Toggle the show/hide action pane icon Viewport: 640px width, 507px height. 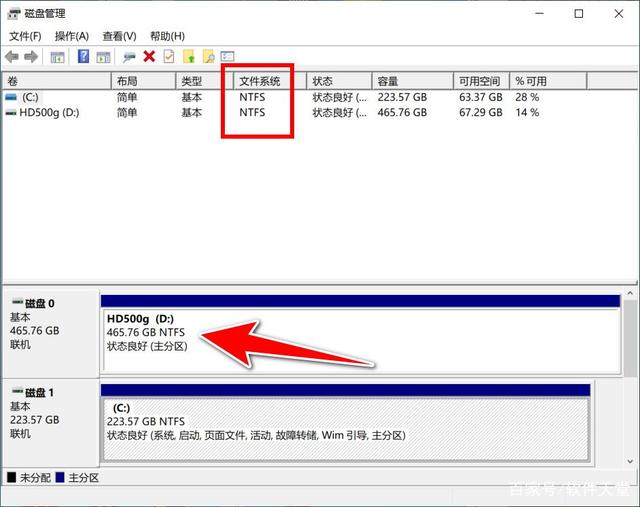pyautogui.click(x=103, y=57)
